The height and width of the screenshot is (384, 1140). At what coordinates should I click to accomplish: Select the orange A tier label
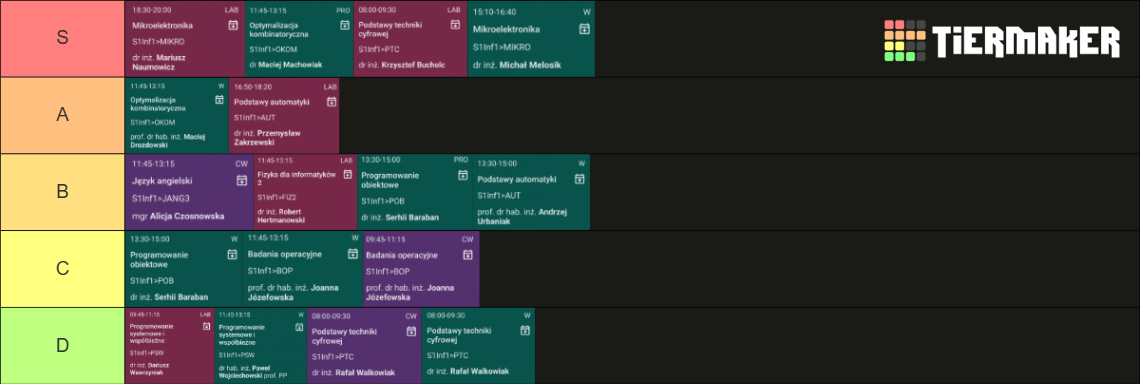click(63, 115)
